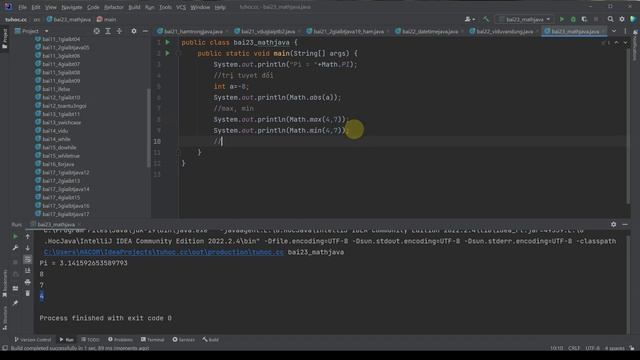Open the bai23_mathjava run configuration dropdown
This screenshot has width=640, height=360.
(x=524, y=19)
